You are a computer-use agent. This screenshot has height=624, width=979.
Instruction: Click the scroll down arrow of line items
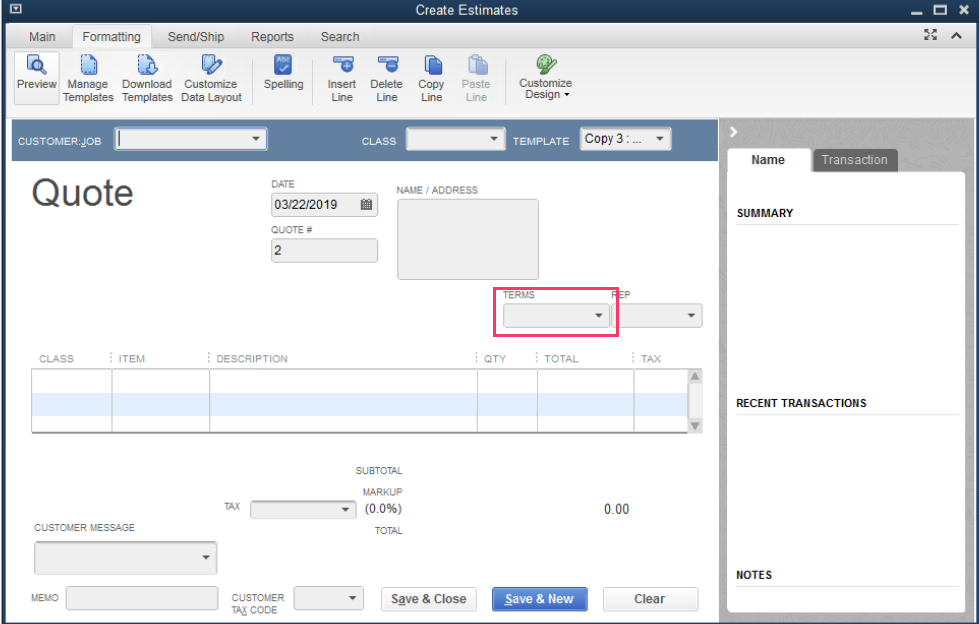pyautogui.click(x=695, y=425)
